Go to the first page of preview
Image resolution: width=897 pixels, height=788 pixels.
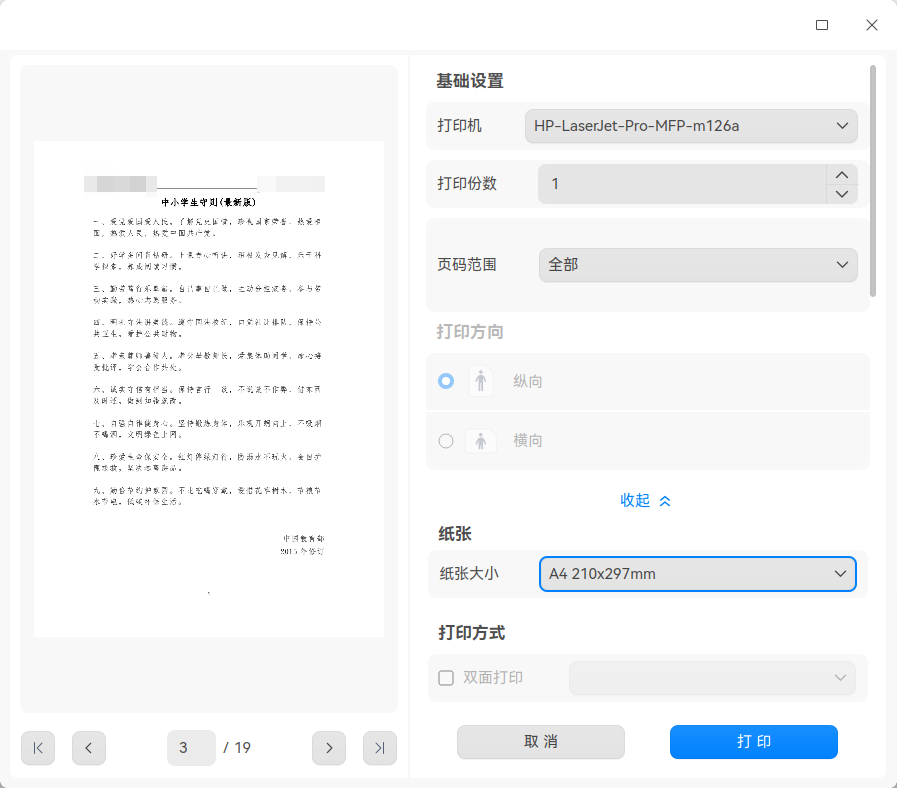click(x=38, y=747)
